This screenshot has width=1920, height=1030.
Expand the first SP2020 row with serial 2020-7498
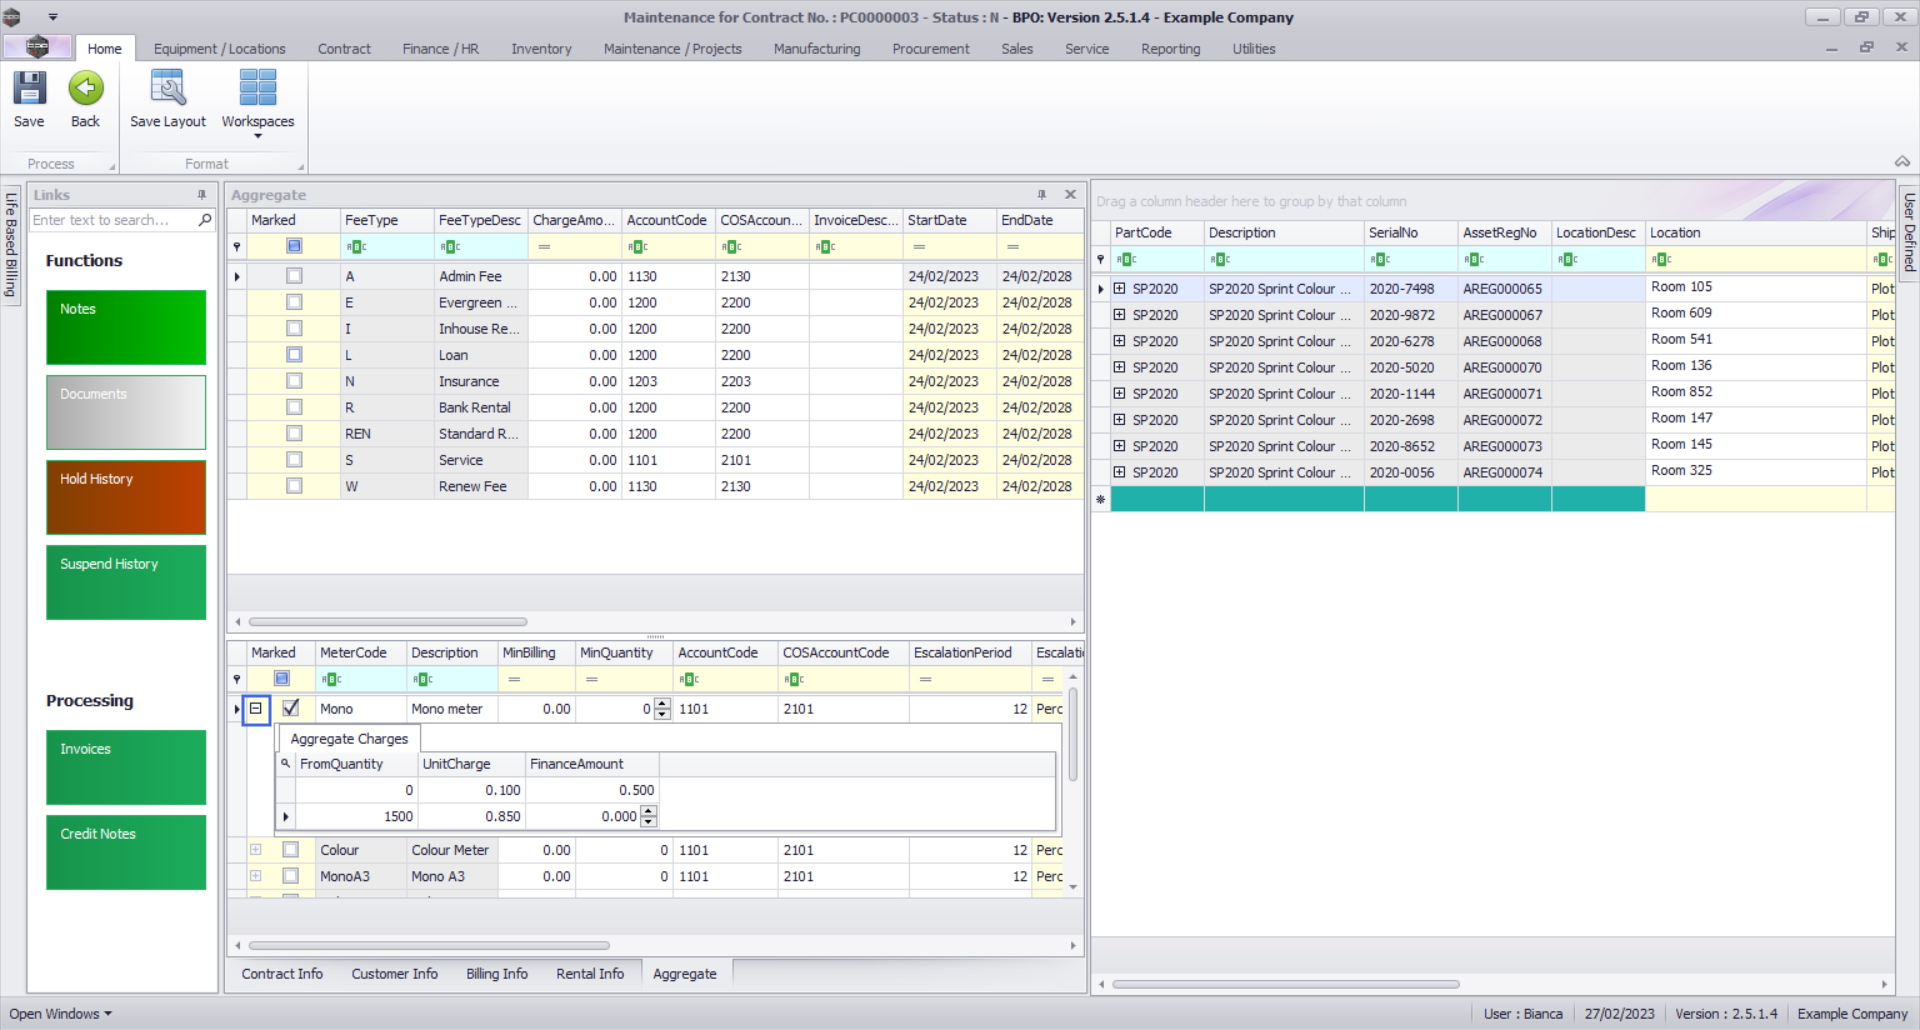tap(1120, 289)
